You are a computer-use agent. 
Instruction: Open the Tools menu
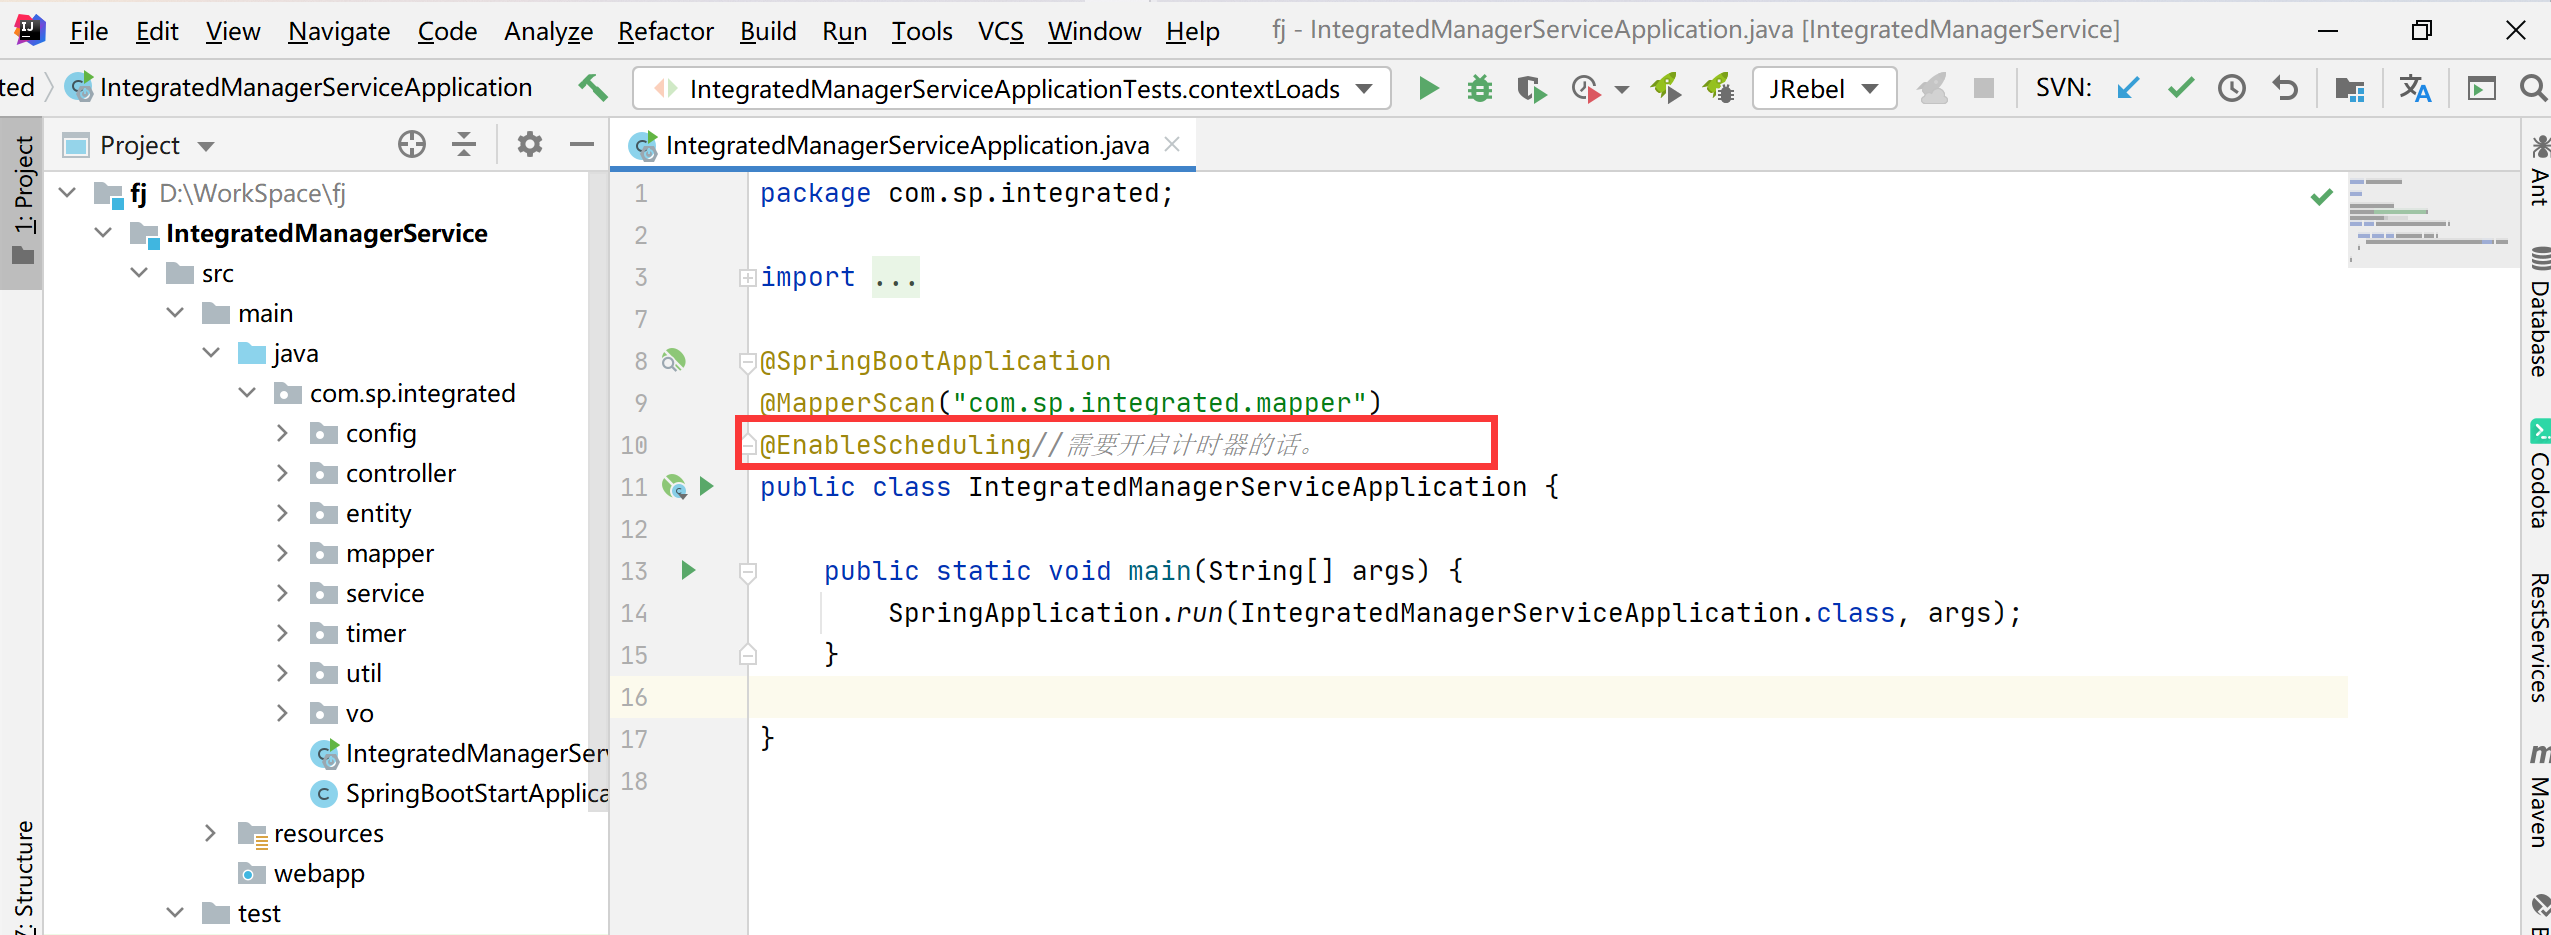[922, 31]
